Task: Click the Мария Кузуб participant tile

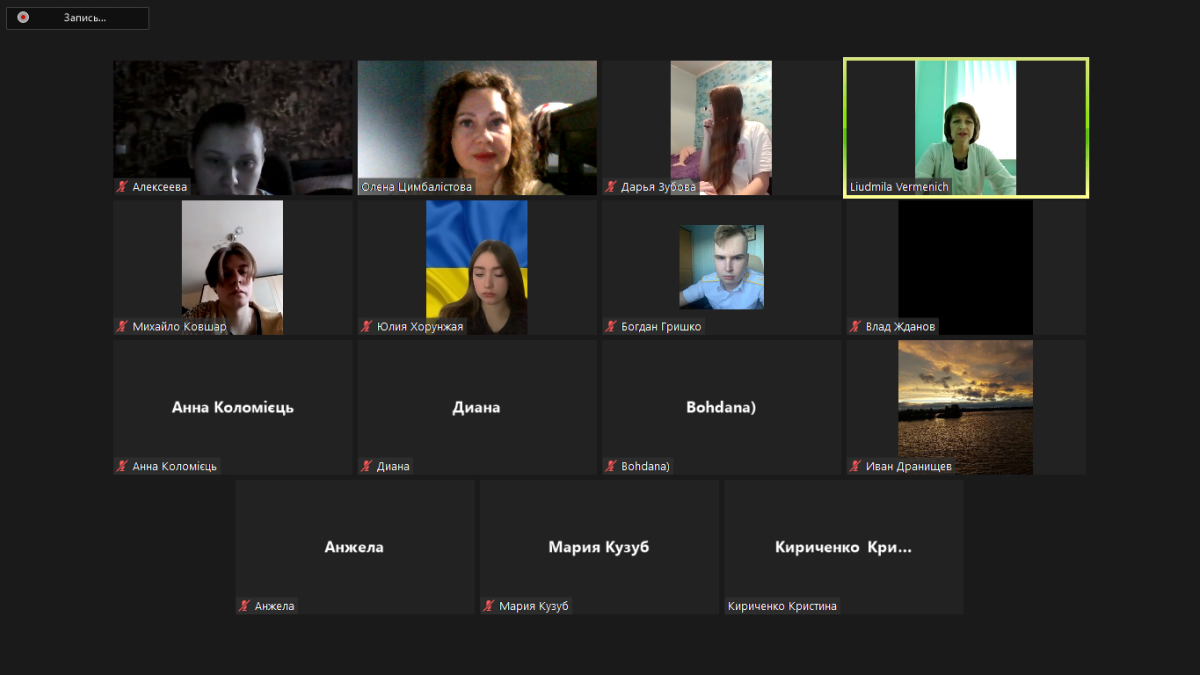Action: (x=599, y=546)
